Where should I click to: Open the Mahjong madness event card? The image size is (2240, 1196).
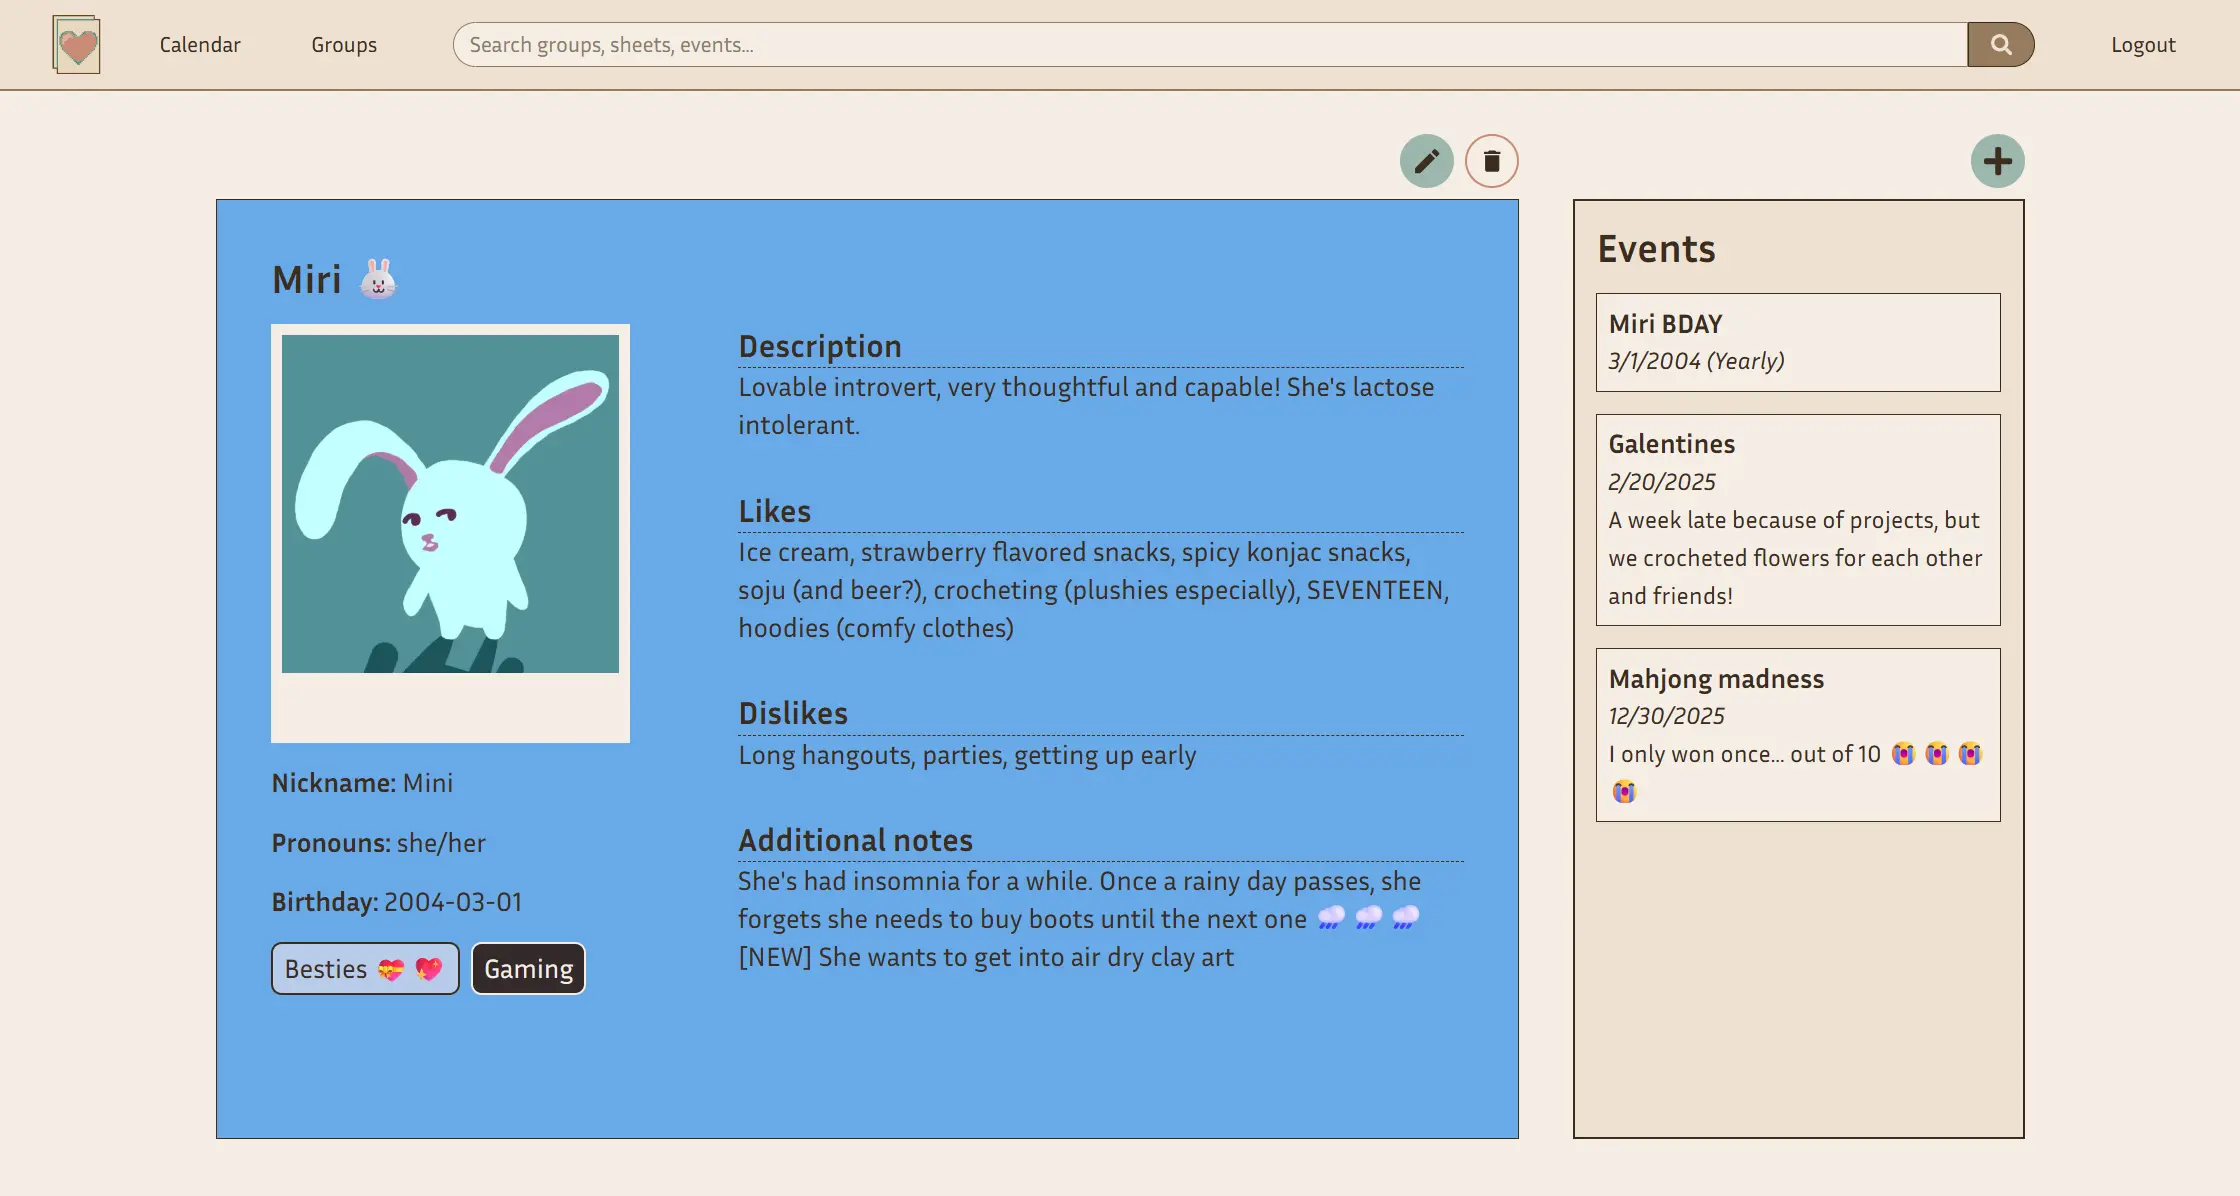pos(1797,735)
